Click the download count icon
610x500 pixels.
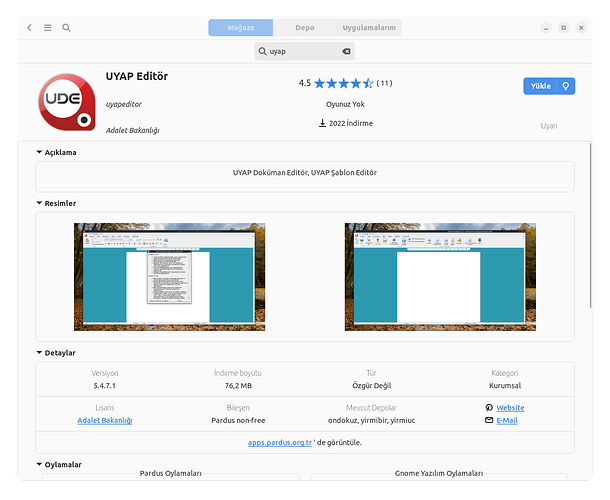tap(322, 123)
